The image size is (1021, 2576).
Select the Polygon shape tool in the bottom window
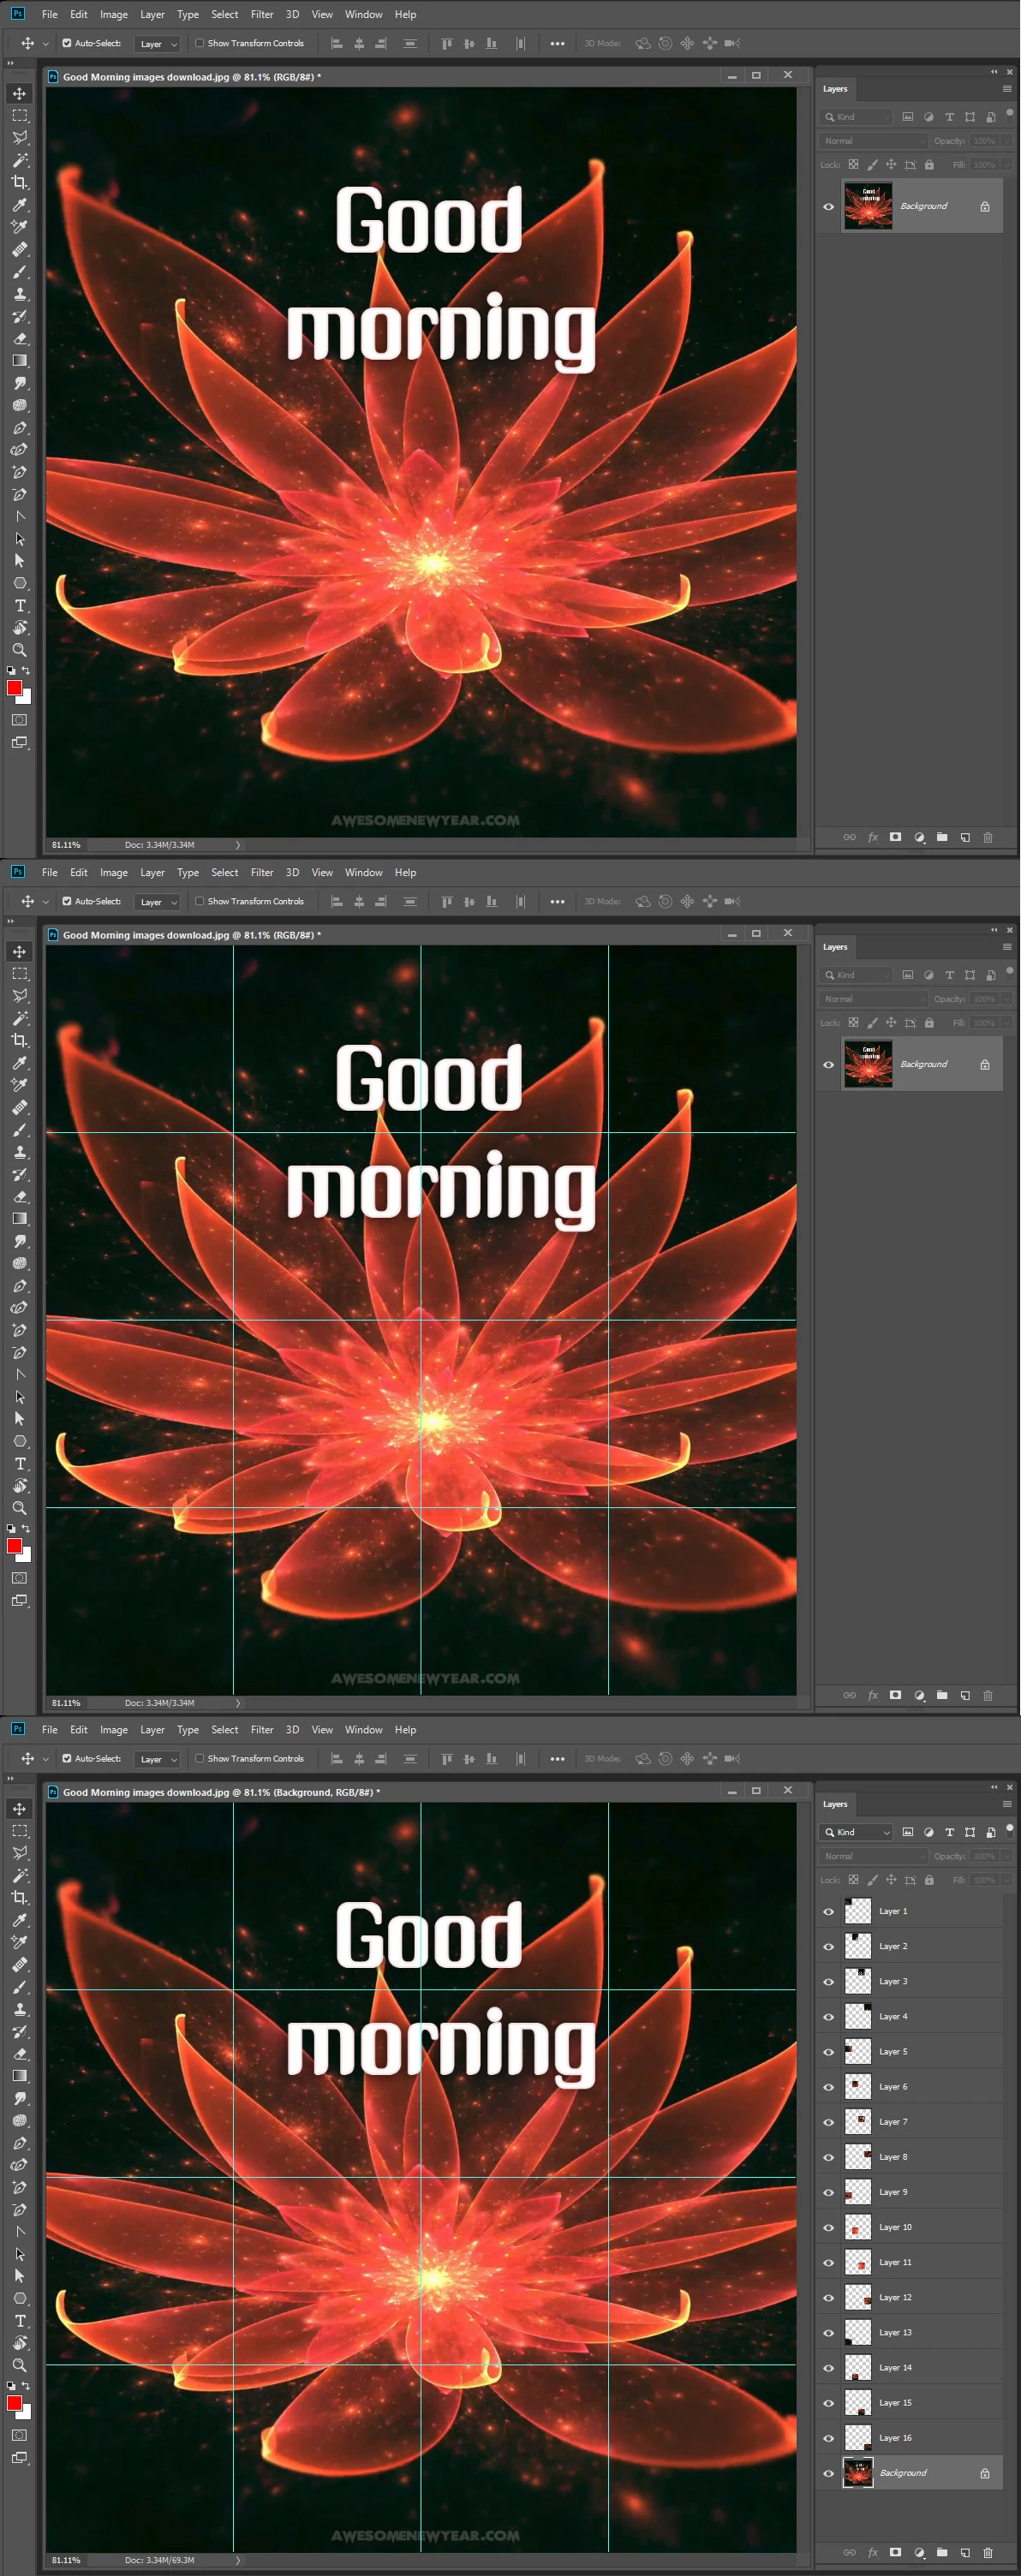tap(19, 2299)
